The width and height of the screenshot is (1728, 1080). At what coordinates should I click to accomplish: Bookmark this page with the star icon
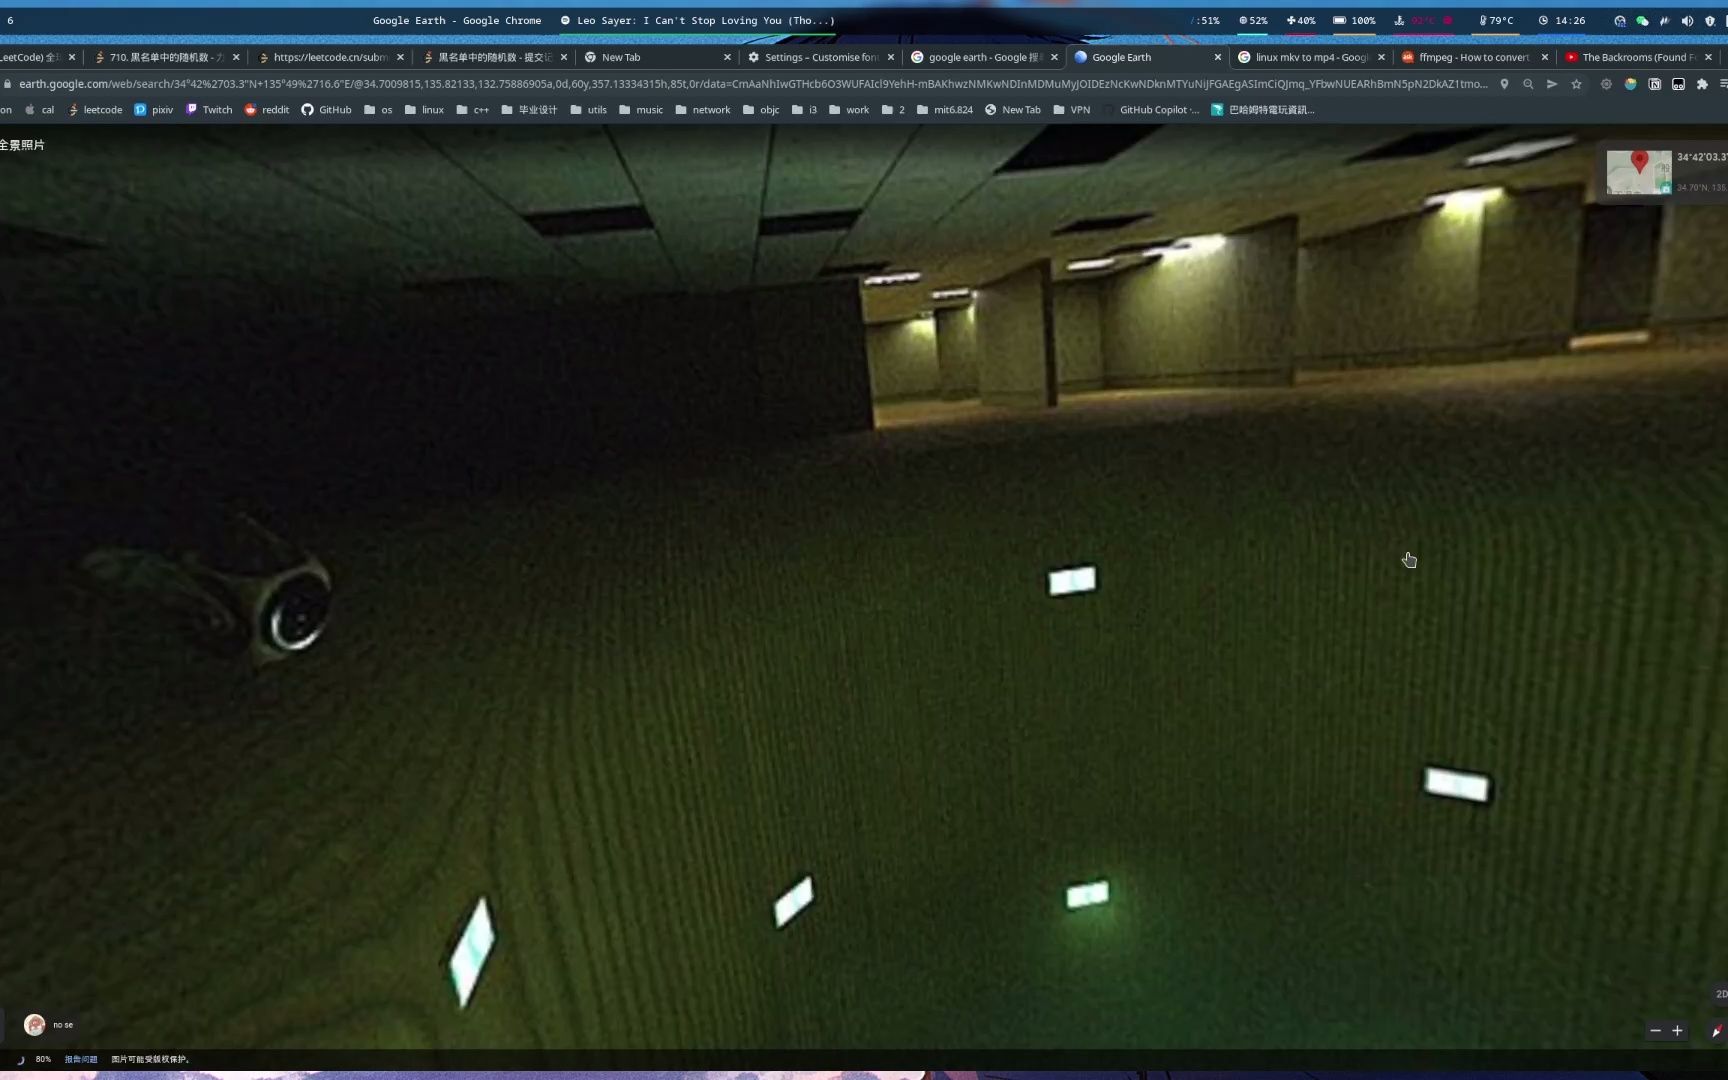1577,84
